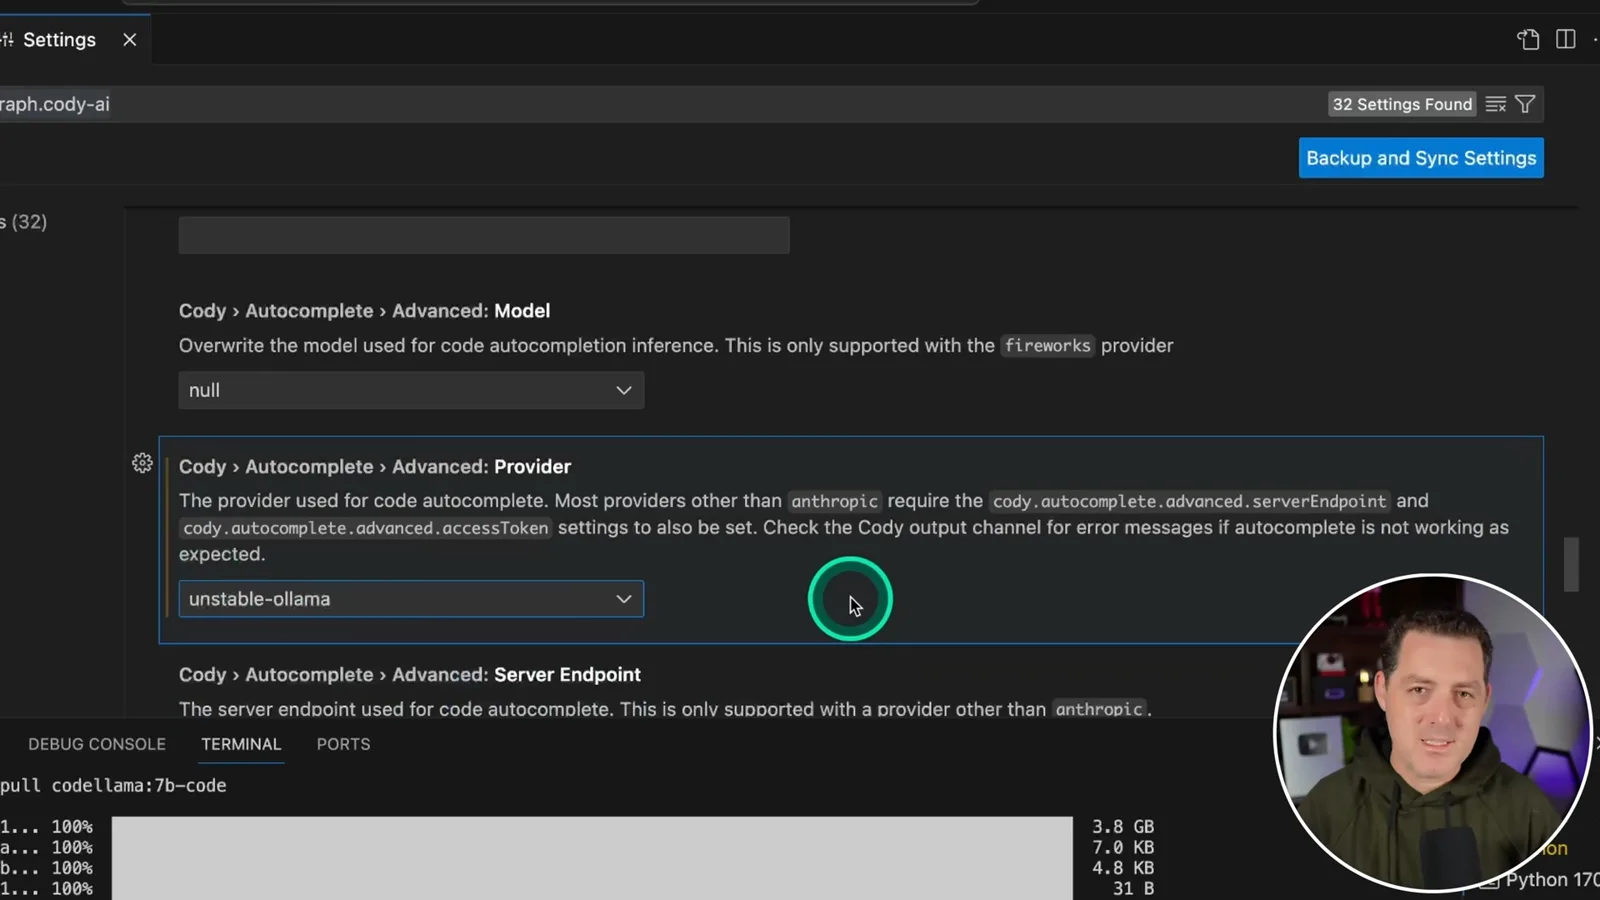Open the unstable-ollama provider dropdown
The width and height of the screenshot is (1600, 900).
(x=411, y=599)
